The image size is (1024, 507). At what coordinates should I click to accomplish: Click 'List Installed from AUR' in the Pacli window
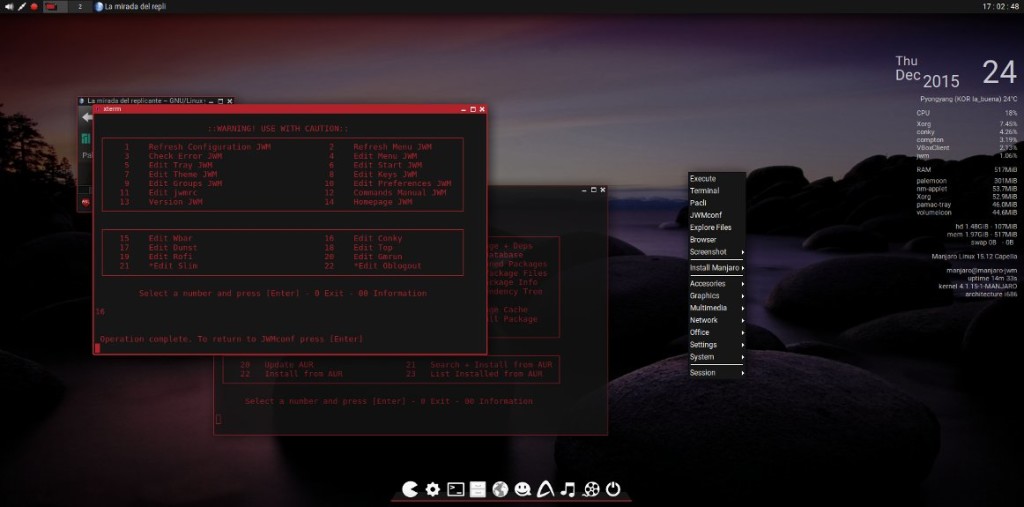486,374
